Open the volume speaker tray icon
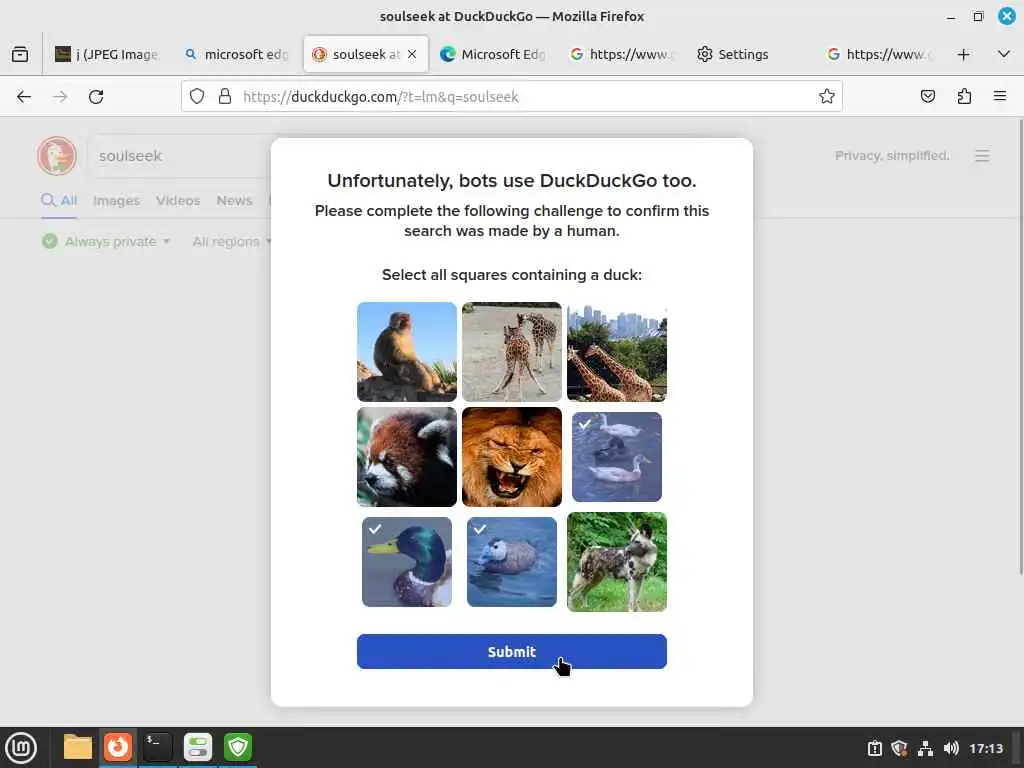 tap(951, 748)
